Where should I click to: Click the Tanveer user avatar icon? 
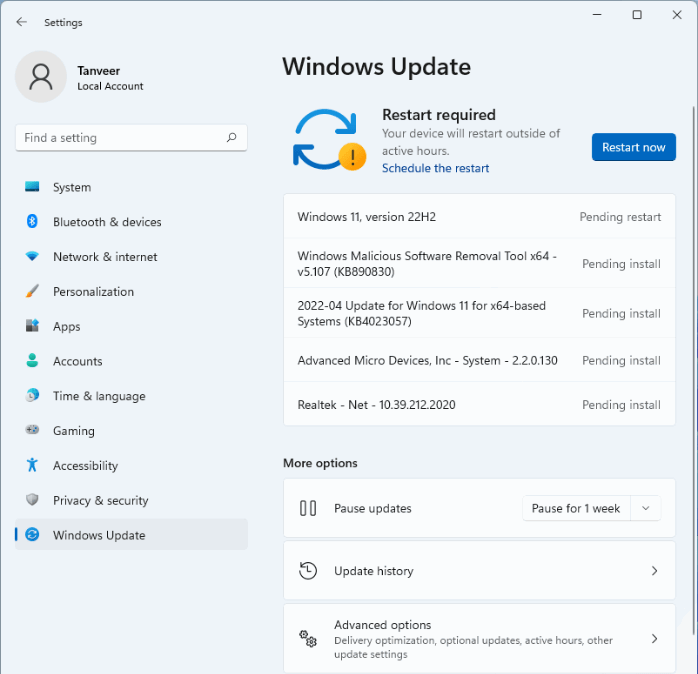41,77
